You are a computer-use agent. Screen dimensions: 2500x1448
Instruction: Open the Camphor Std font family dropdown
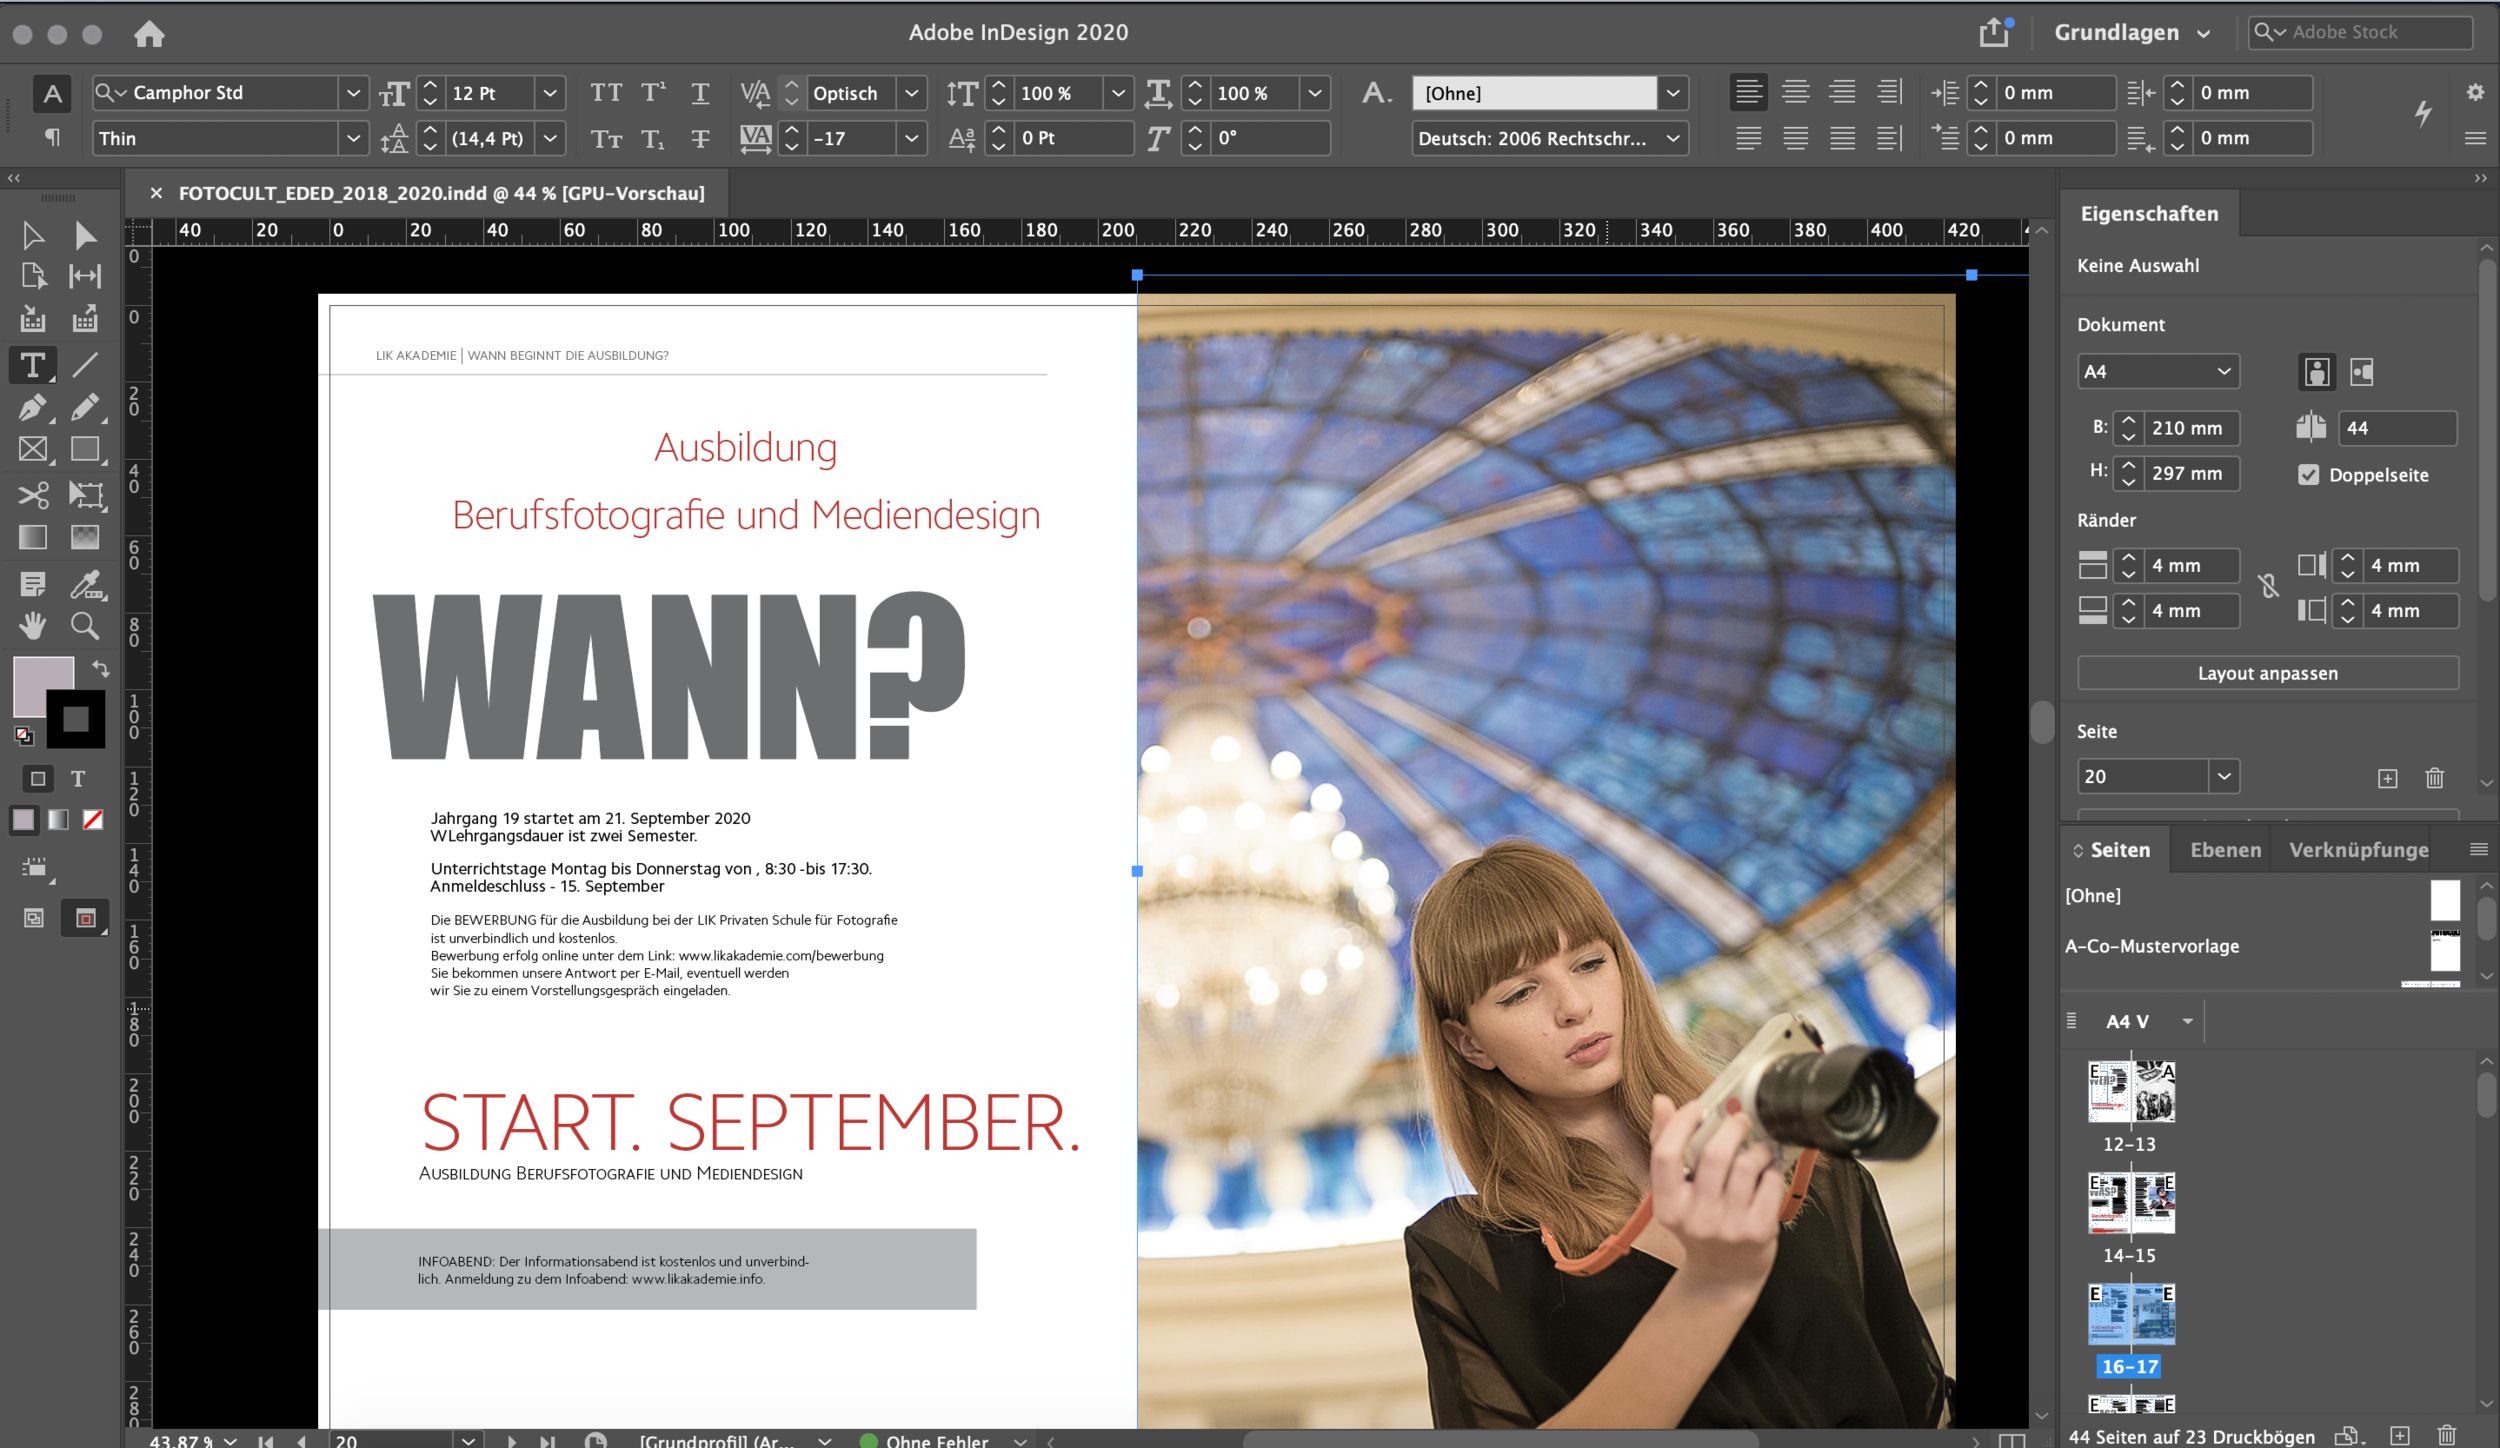point(354,92)
